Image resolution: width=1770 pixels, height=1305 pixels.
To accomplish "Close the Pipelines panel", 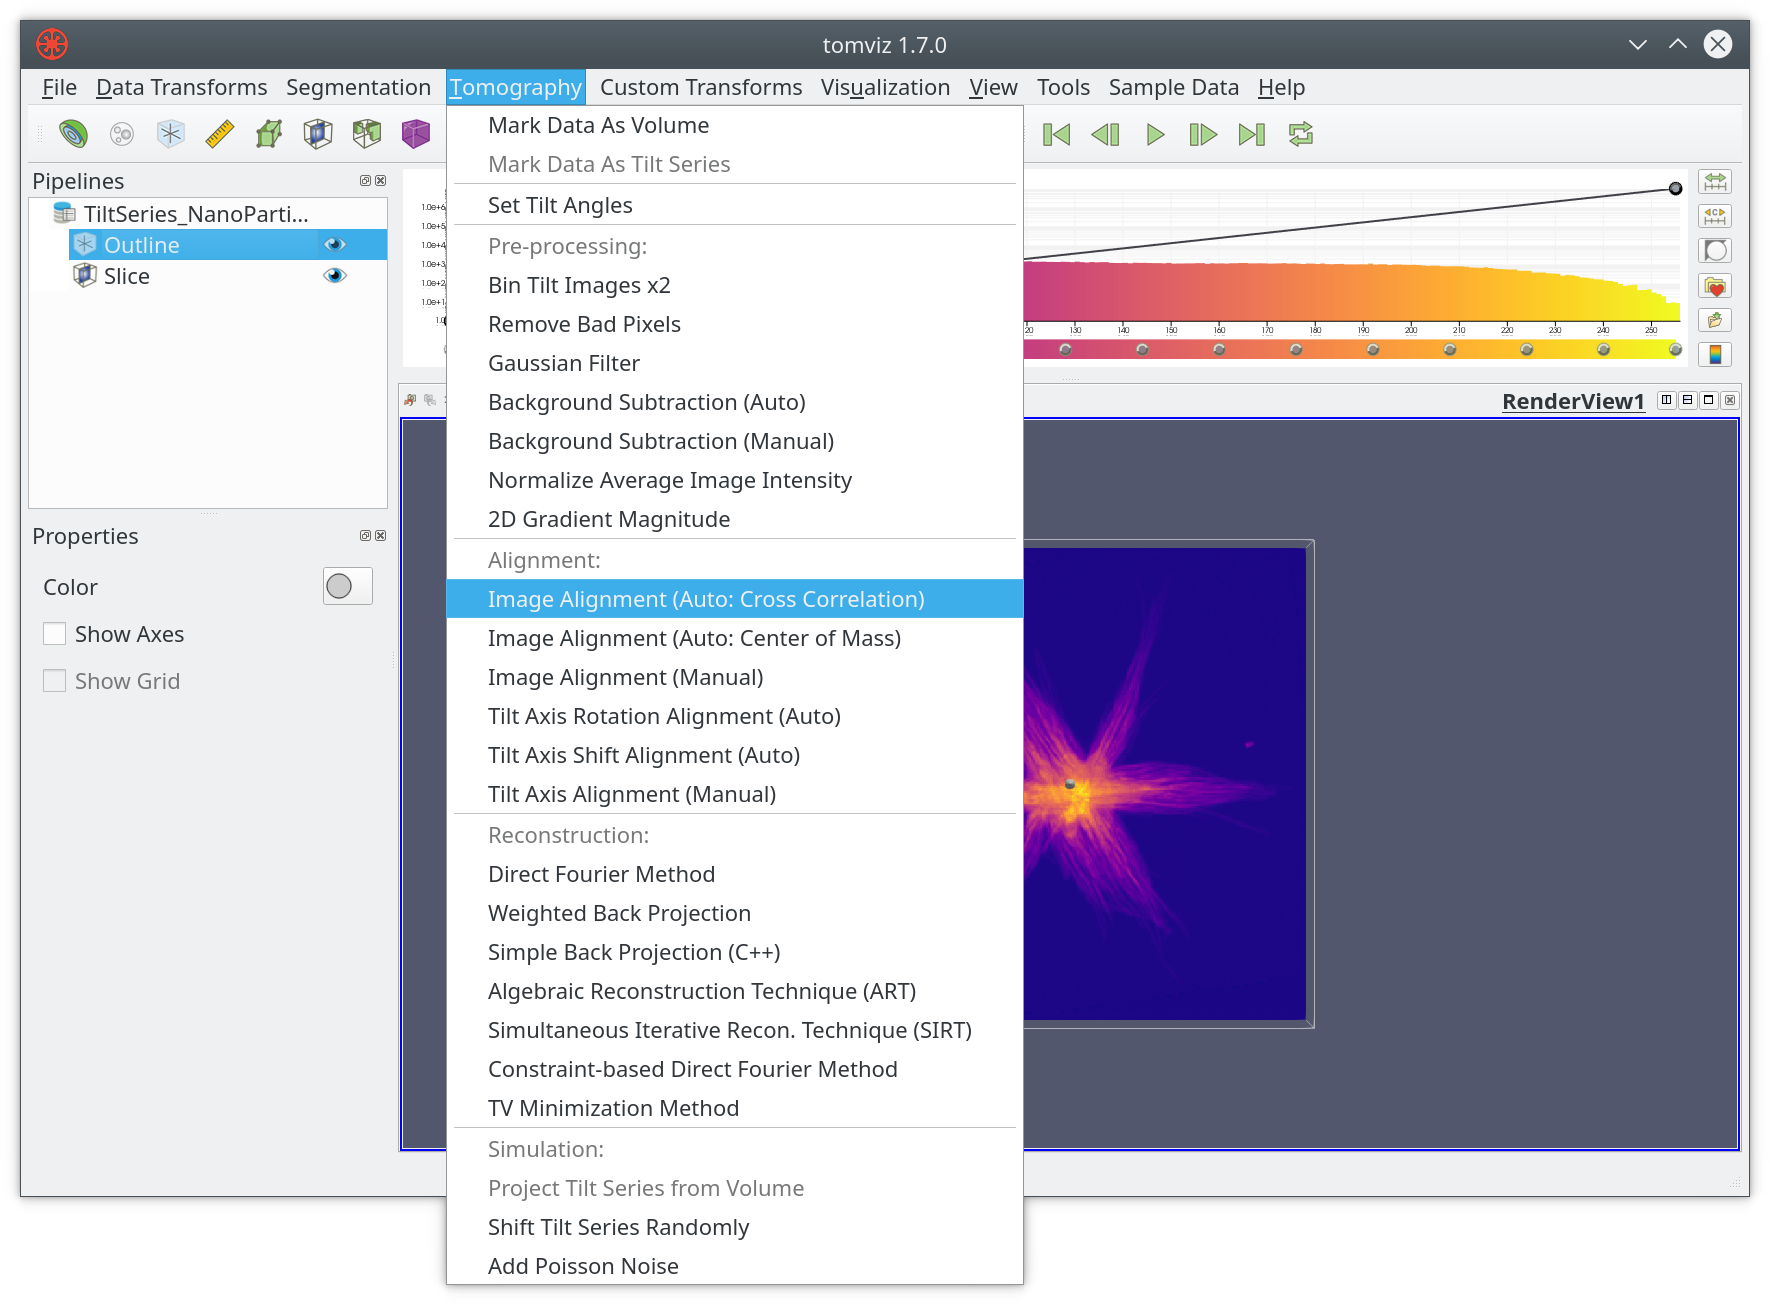I will (x=380, y=181).
